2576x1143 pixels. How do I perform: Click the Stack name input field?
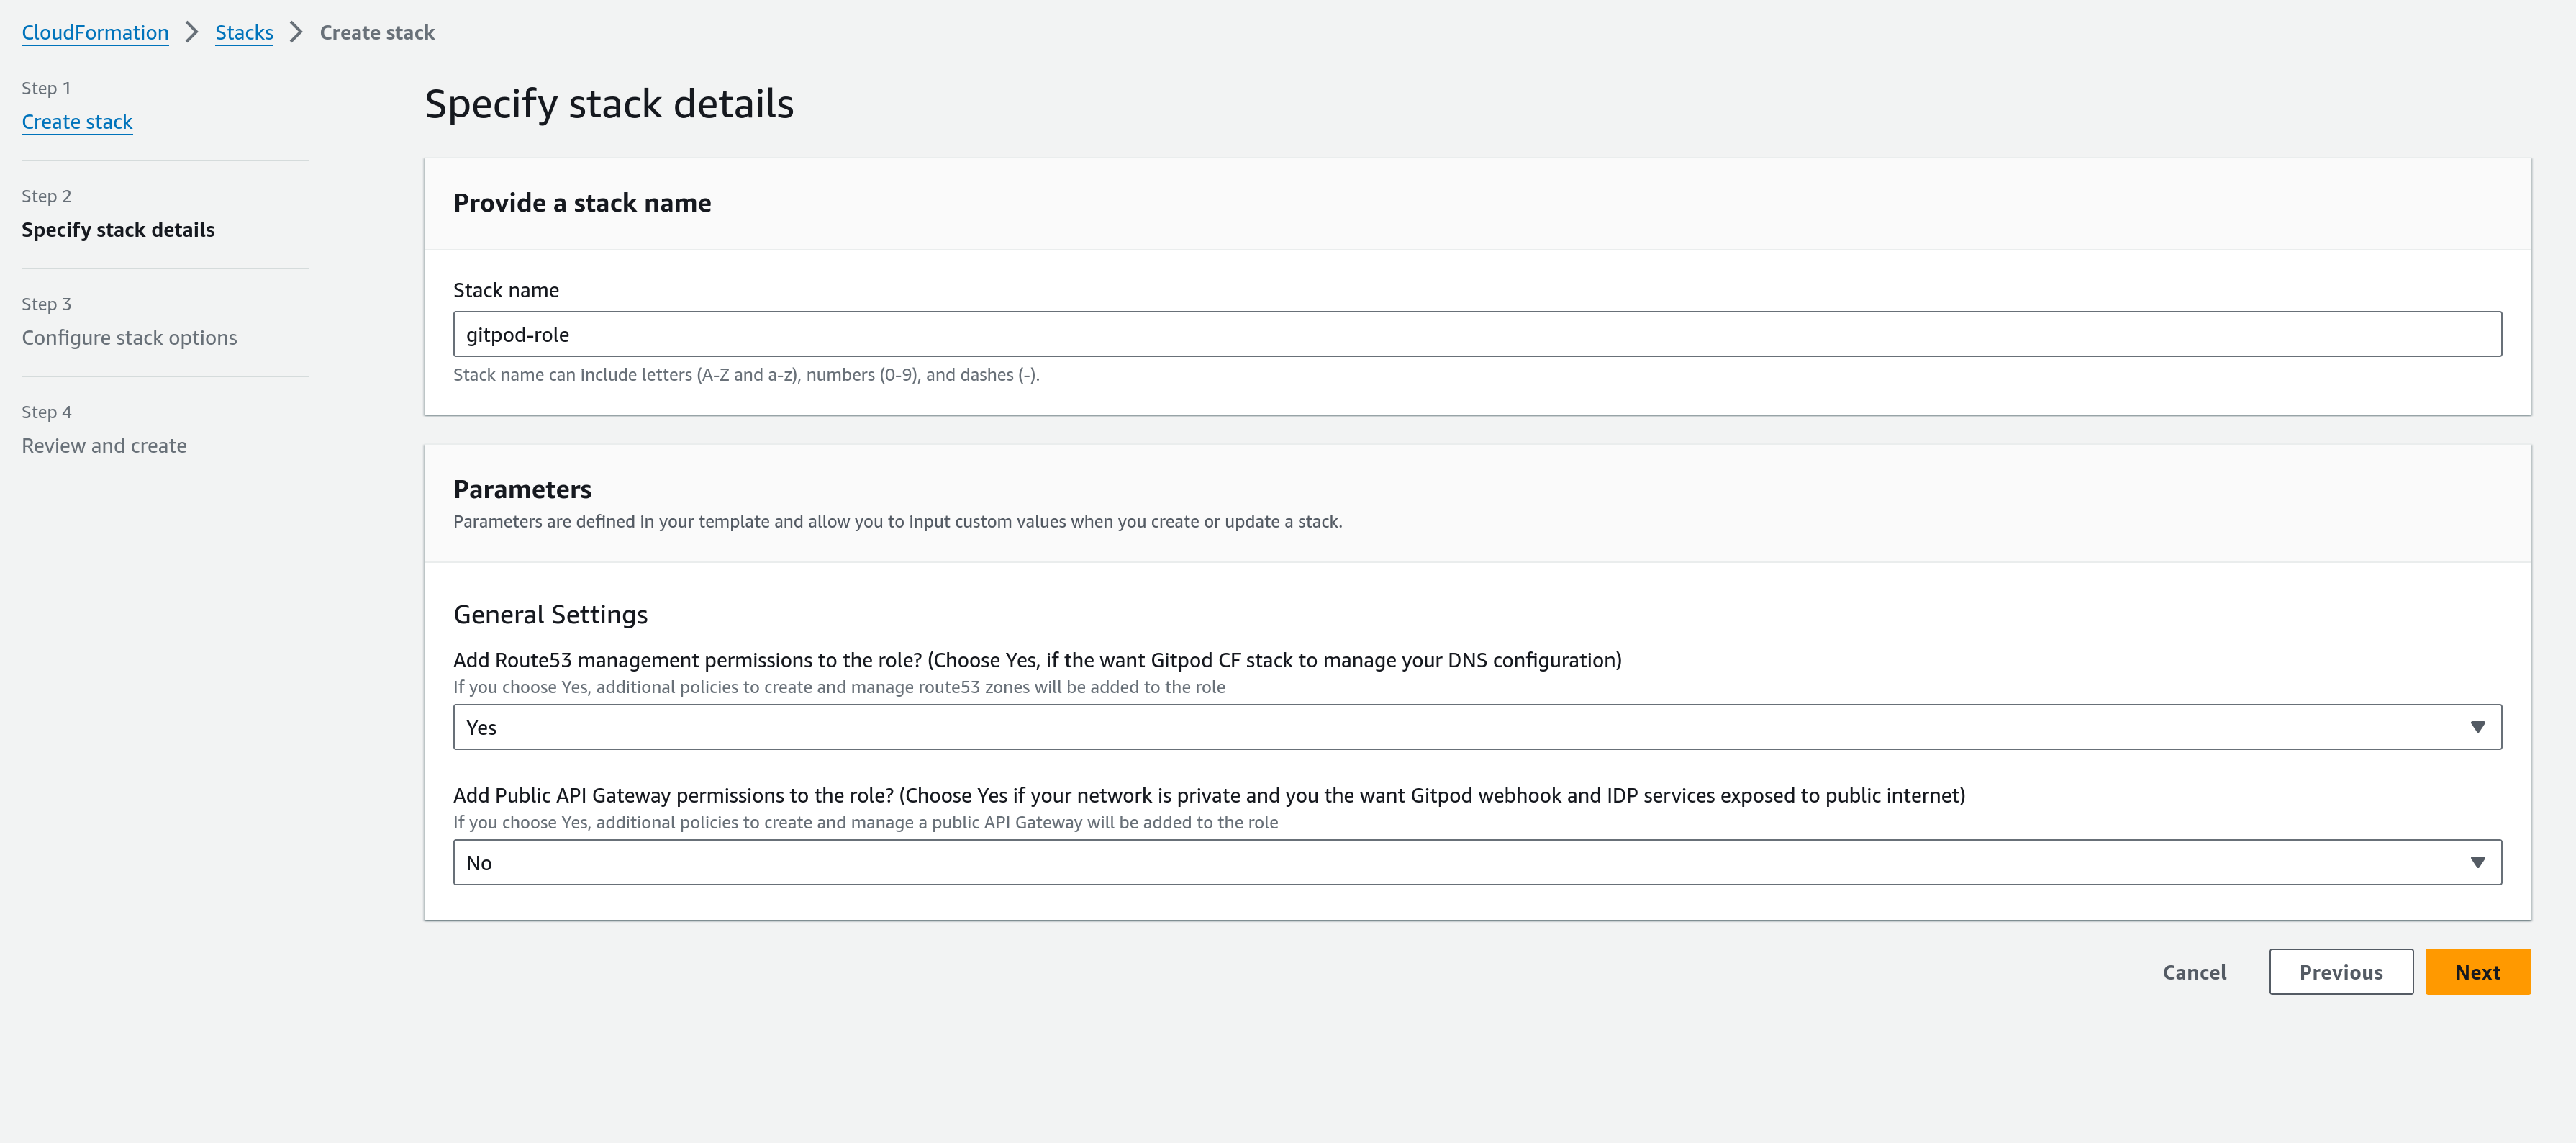(x=1476, y=334)
